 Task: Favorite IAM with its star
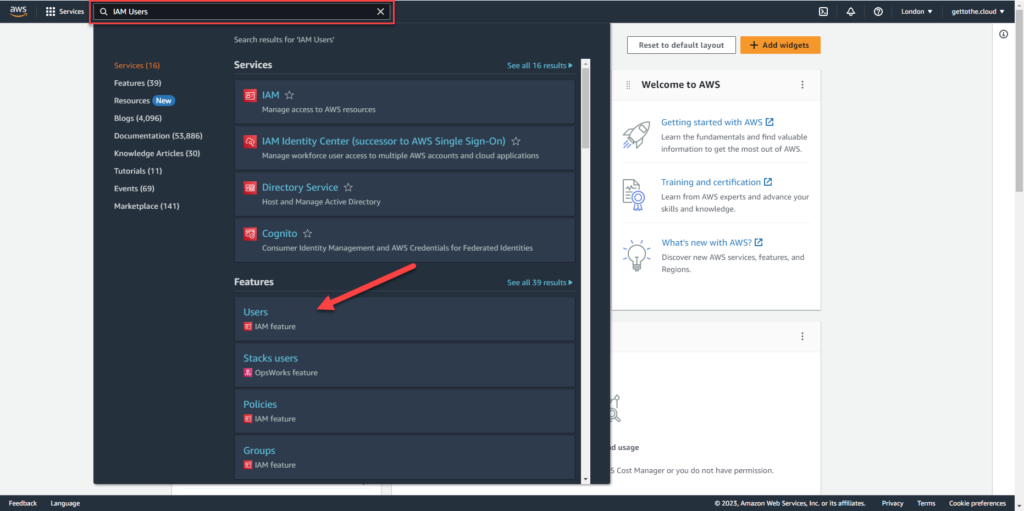289,95
